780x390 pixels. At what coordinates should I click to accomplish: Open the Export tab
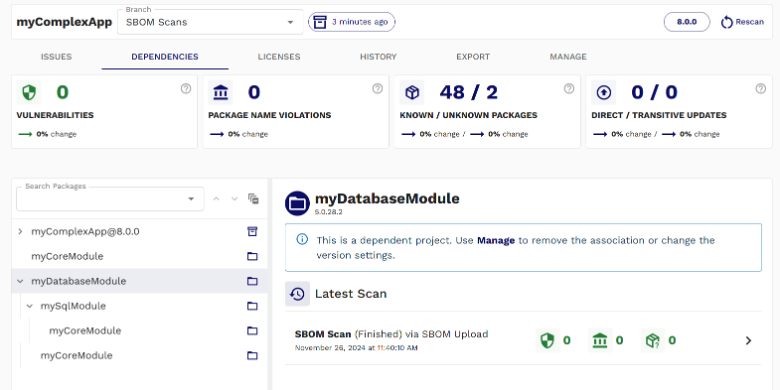(473, 57)
